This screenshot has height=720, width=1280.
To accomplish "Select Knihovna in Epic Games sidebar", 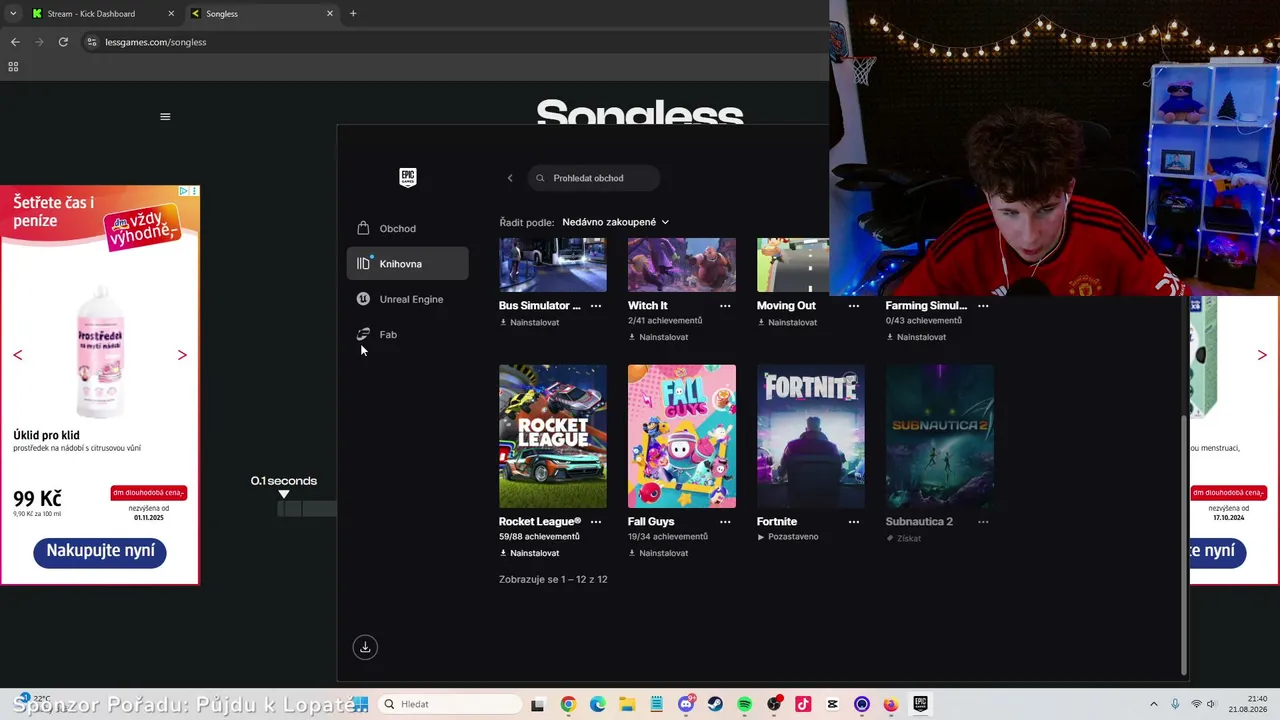I will (x=407, y=264).
